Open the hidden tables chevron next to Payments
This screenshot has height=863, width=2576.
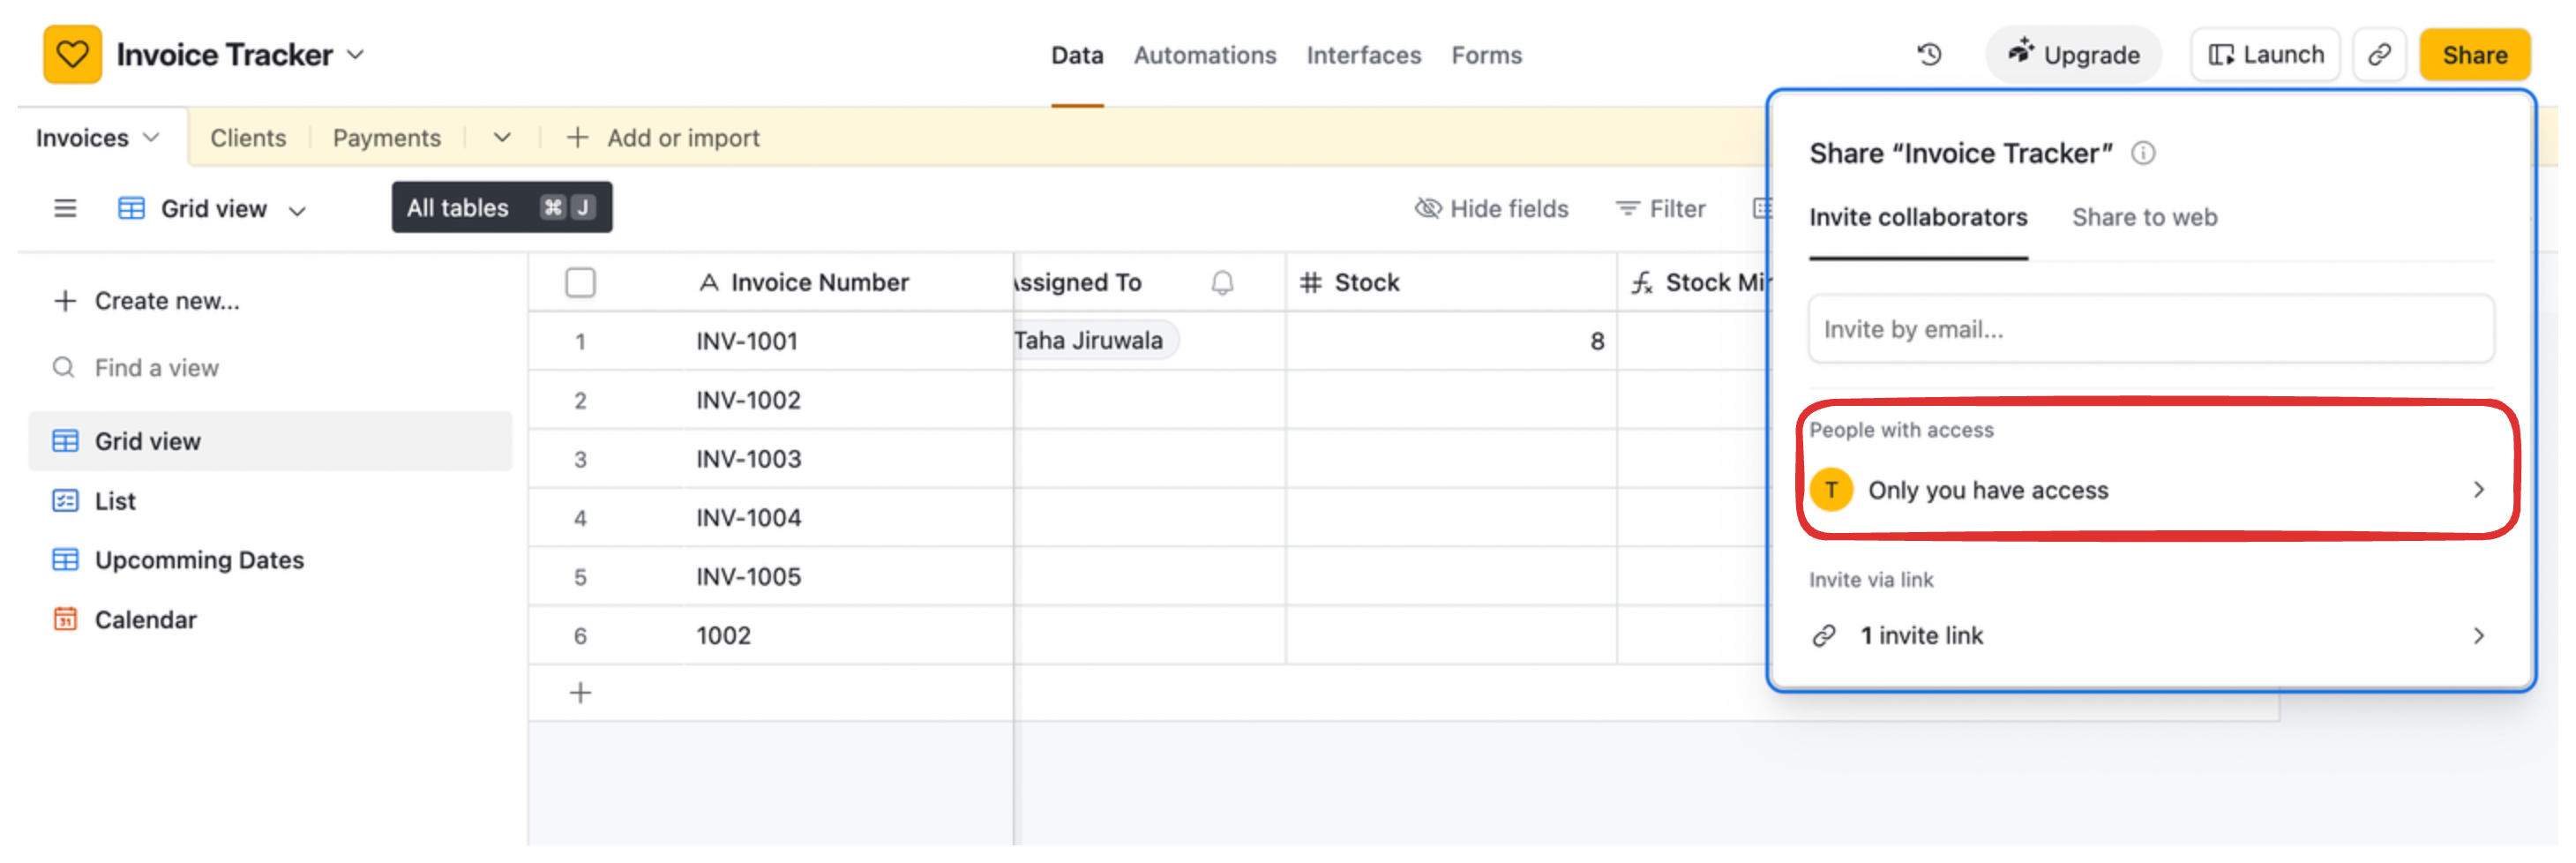coord(503,137)
